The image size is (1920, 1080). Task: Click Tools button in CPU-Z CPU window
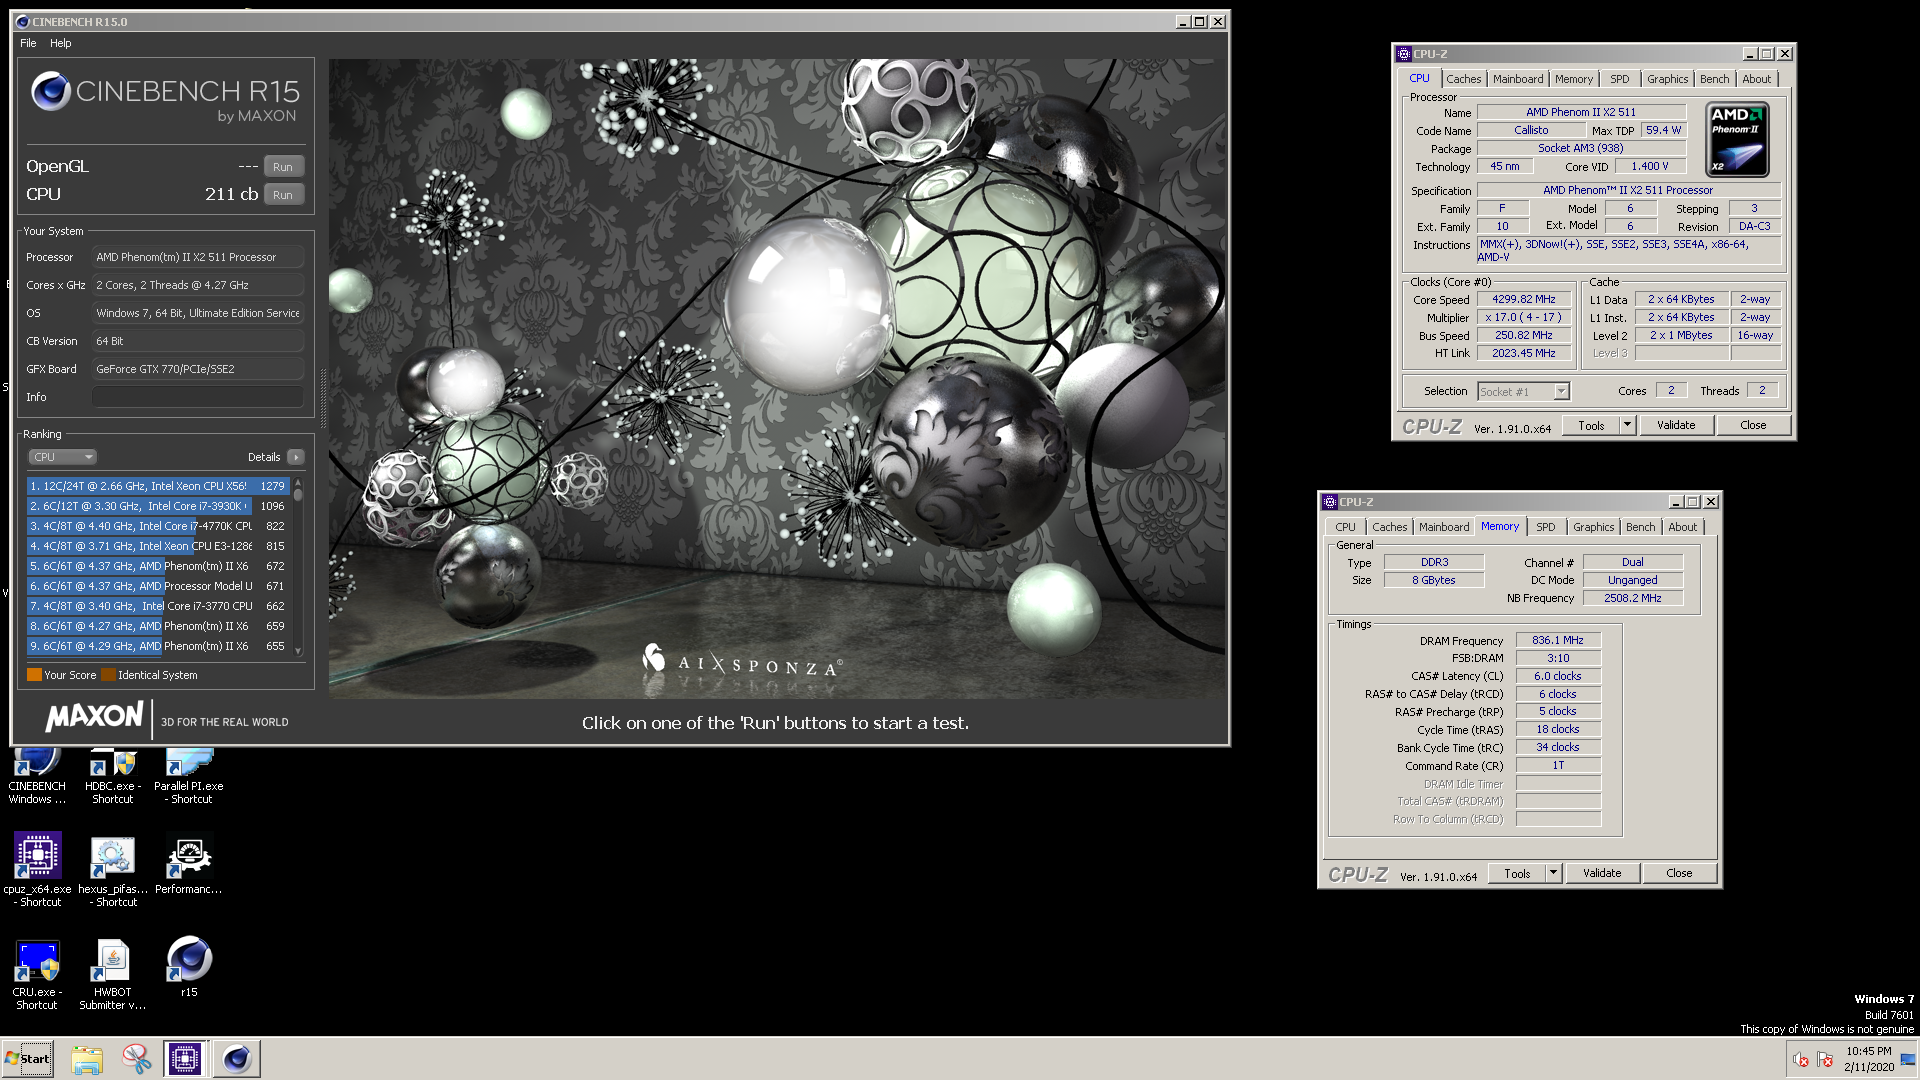tap(1591, 425)
